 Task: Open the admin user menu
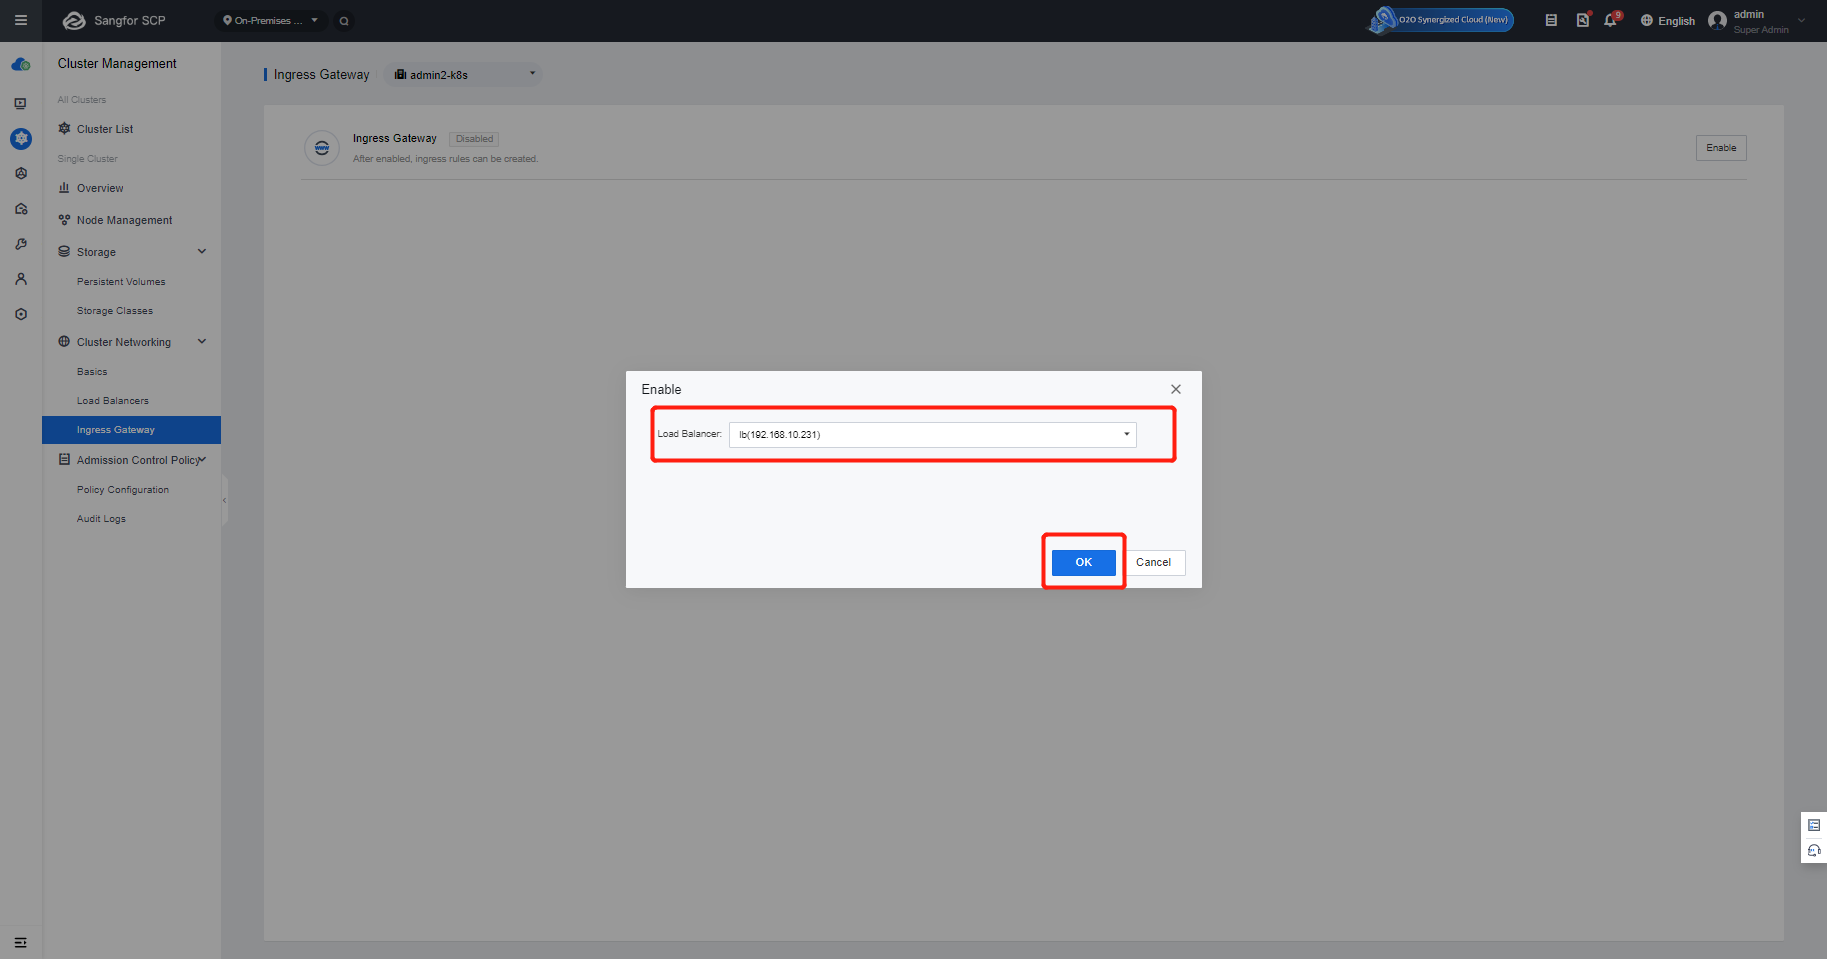[1757, 21]
